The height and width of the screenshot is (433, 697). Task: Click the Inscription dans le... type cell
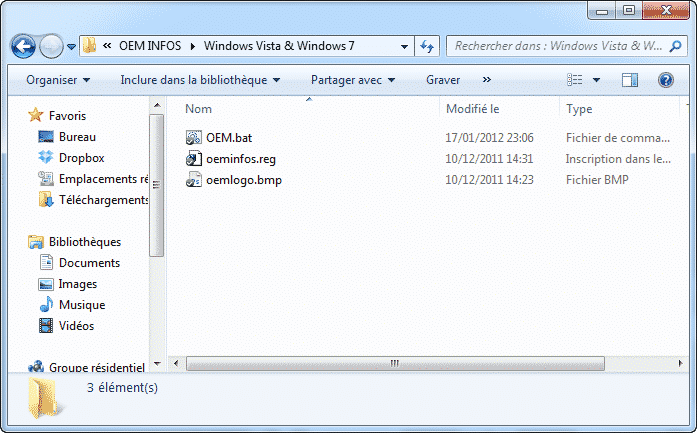point(618,159)
